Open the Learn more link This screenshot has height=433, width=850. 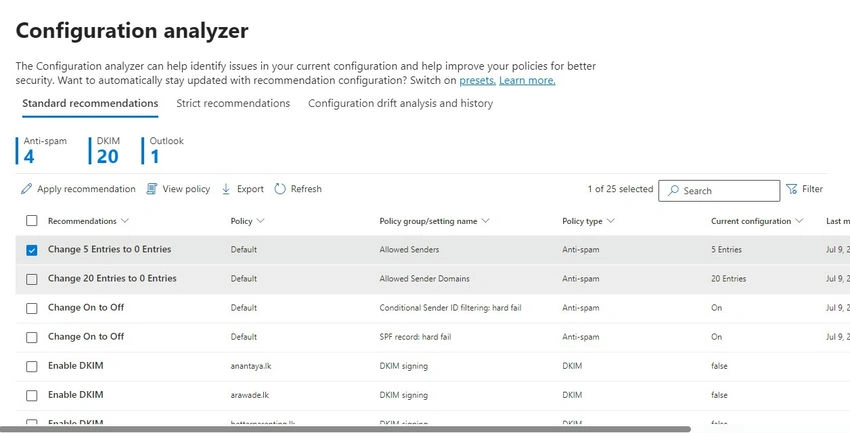(x=527, y=81)
